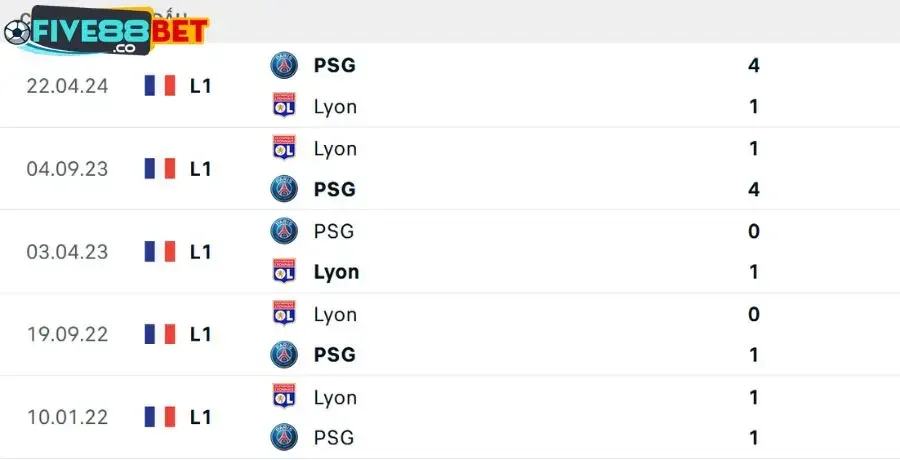900x460 pixels.
Task: Select the L1 league label for 19.09.22
Action: point(201,334)
